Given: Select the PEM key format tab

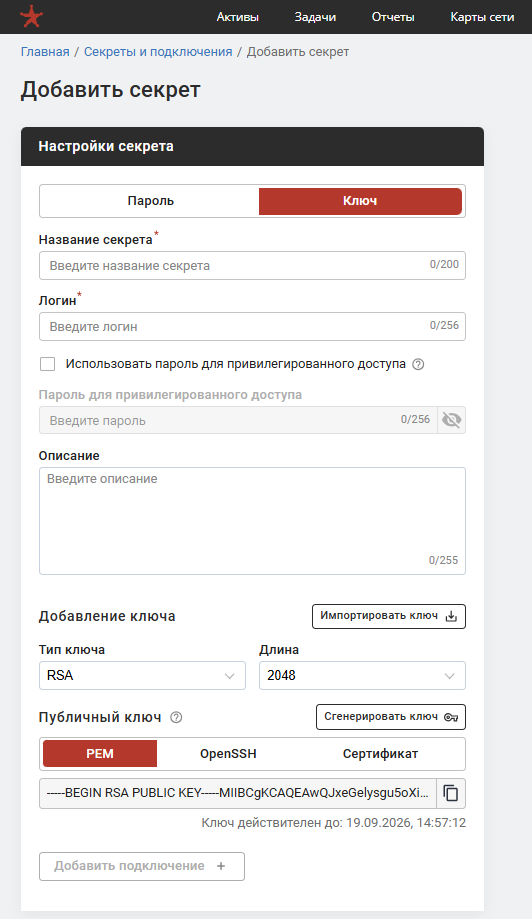Looking at the screenshot, I should (100, 754).
